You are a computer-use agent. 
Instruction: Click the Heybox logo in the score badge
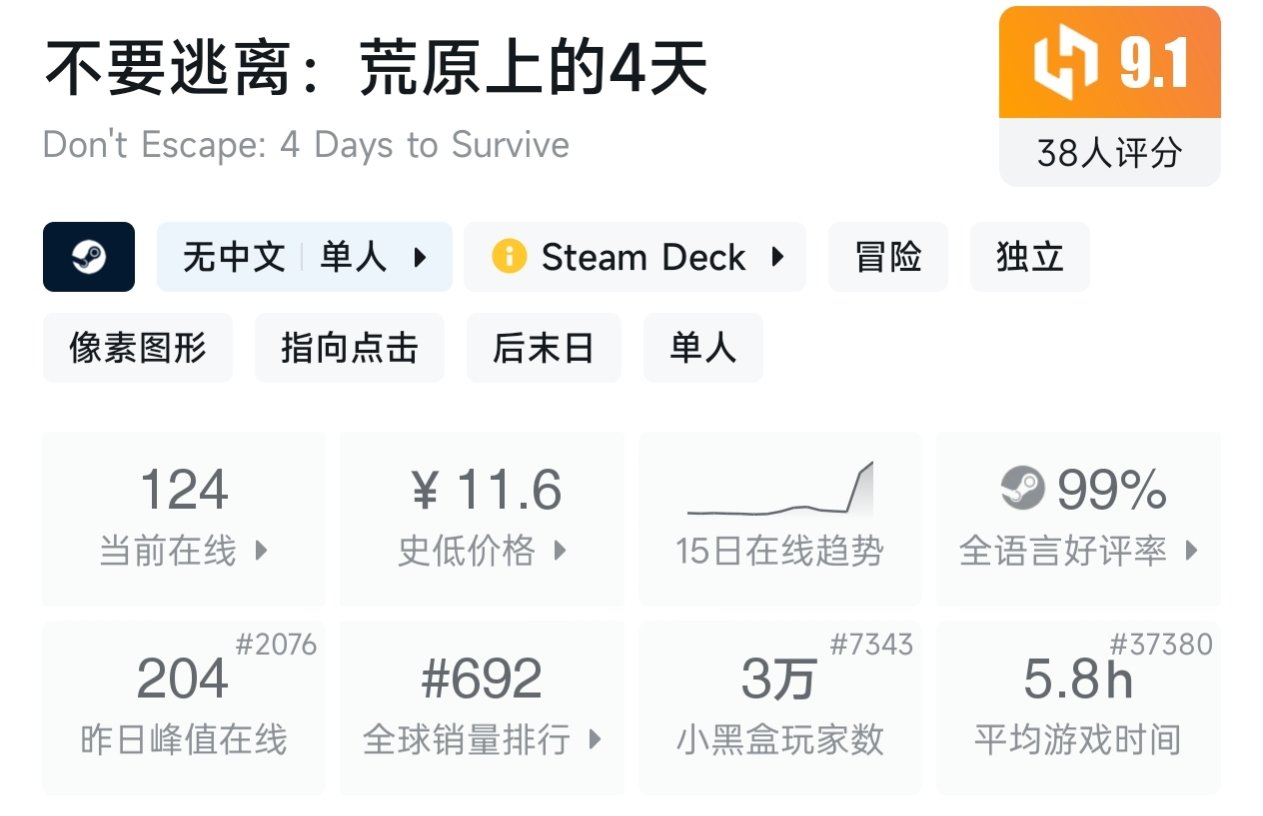(x=1066, y=63)
